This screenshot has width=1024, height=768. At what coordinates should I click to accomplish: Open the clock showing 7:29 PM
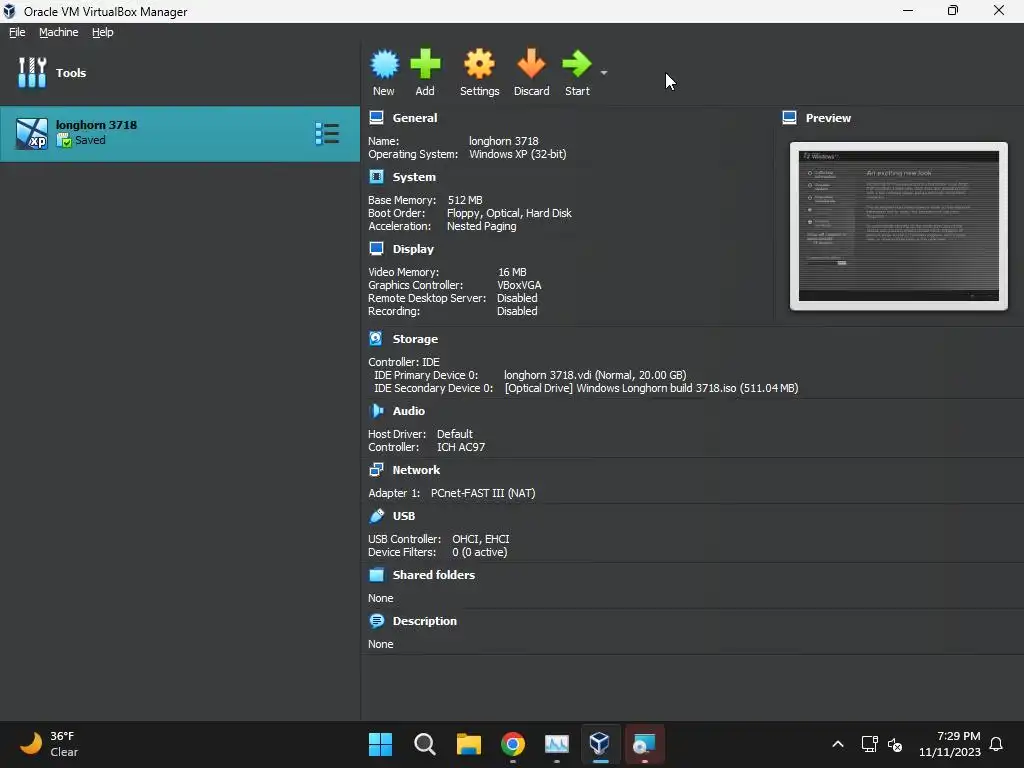coord(950,744)
